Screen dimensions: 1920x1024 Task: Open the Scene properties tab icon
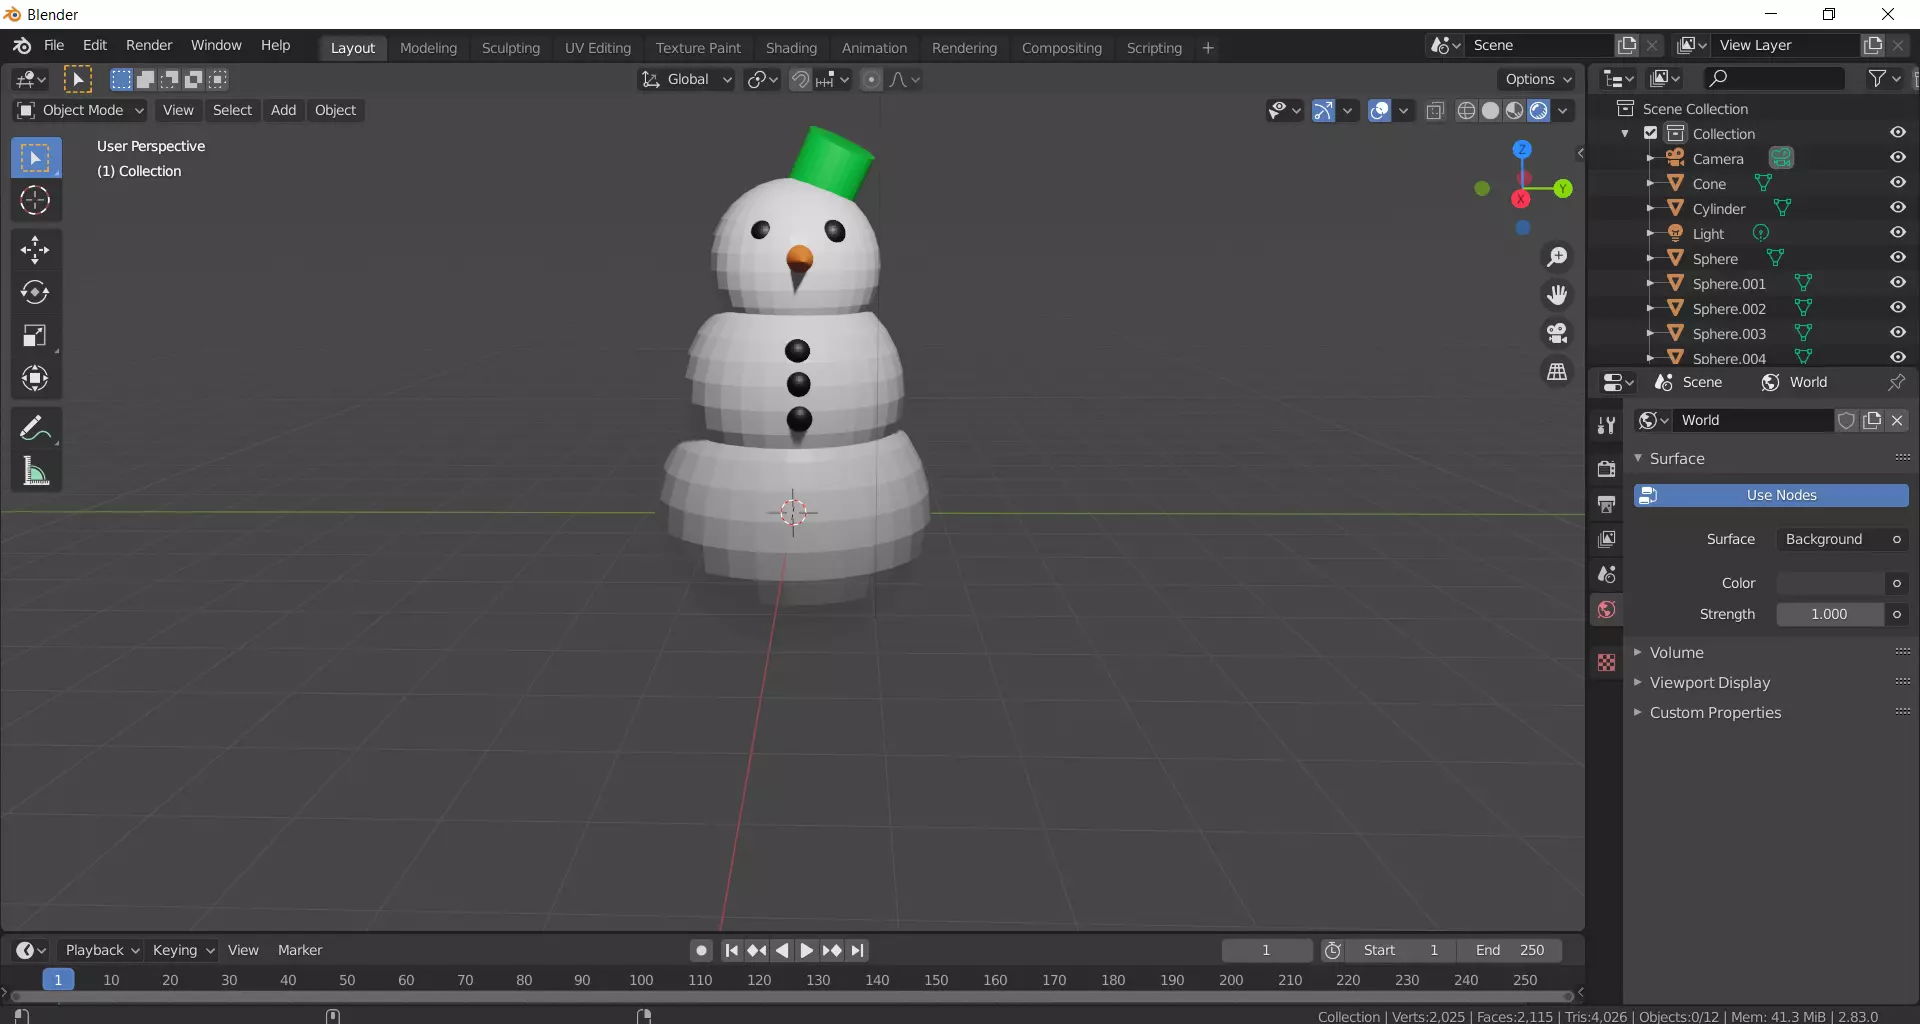click(x=1606, y=574)
